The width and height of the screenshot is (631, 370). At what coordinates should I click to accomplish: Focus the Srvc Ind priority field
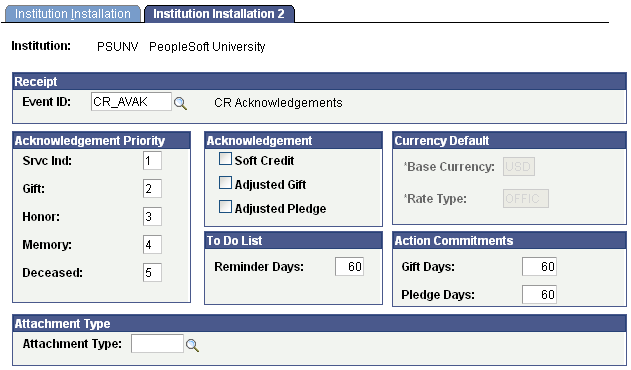[x=152, y=161]
